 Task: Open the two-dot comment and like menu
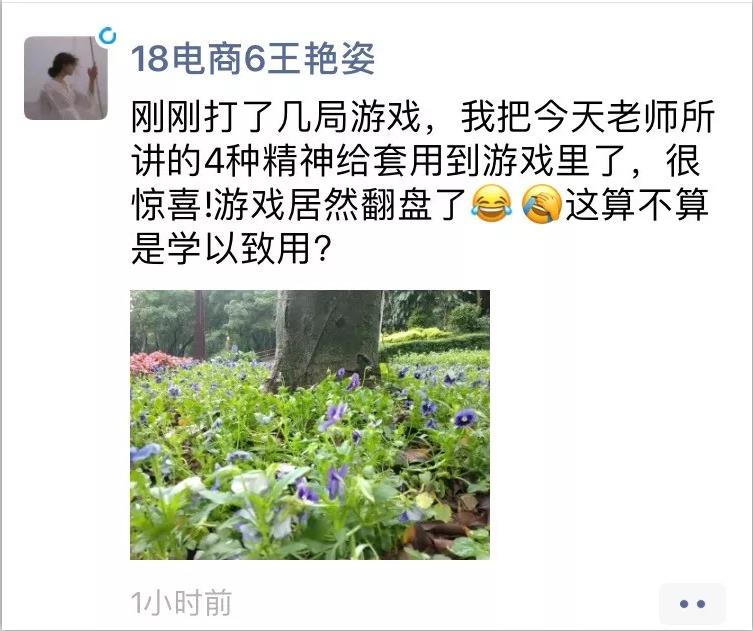(692, 603)
